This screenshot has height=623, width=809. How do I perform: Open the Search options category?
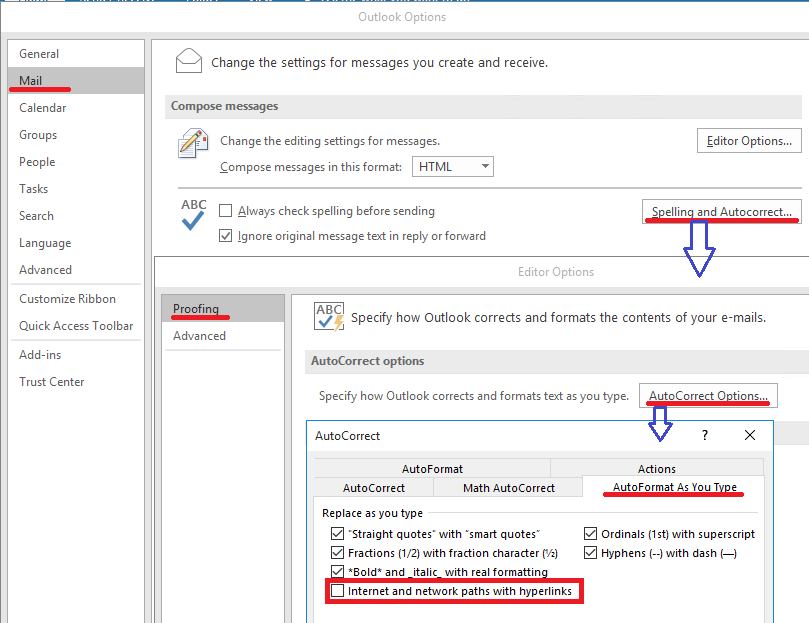[x=76, y=216]
